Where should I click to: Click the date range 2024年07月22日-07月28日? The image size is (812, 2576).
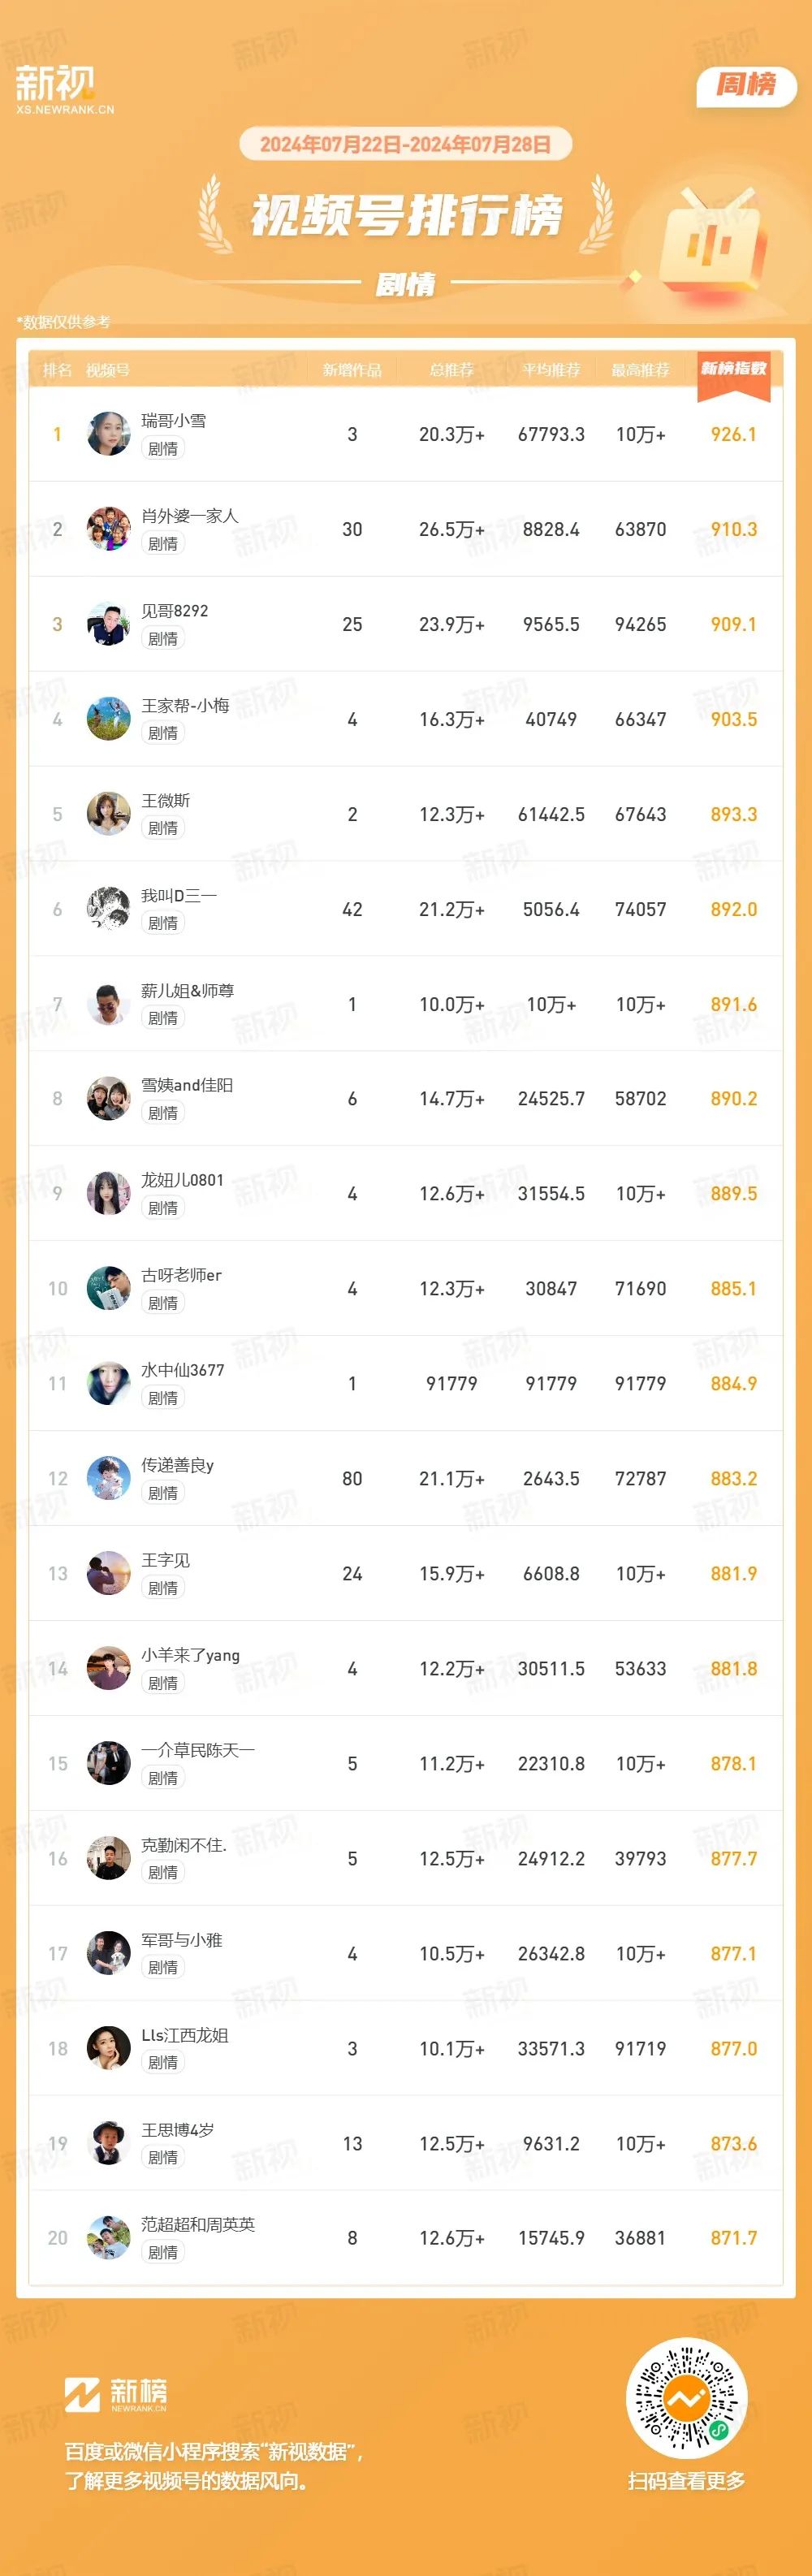[405, 144]
